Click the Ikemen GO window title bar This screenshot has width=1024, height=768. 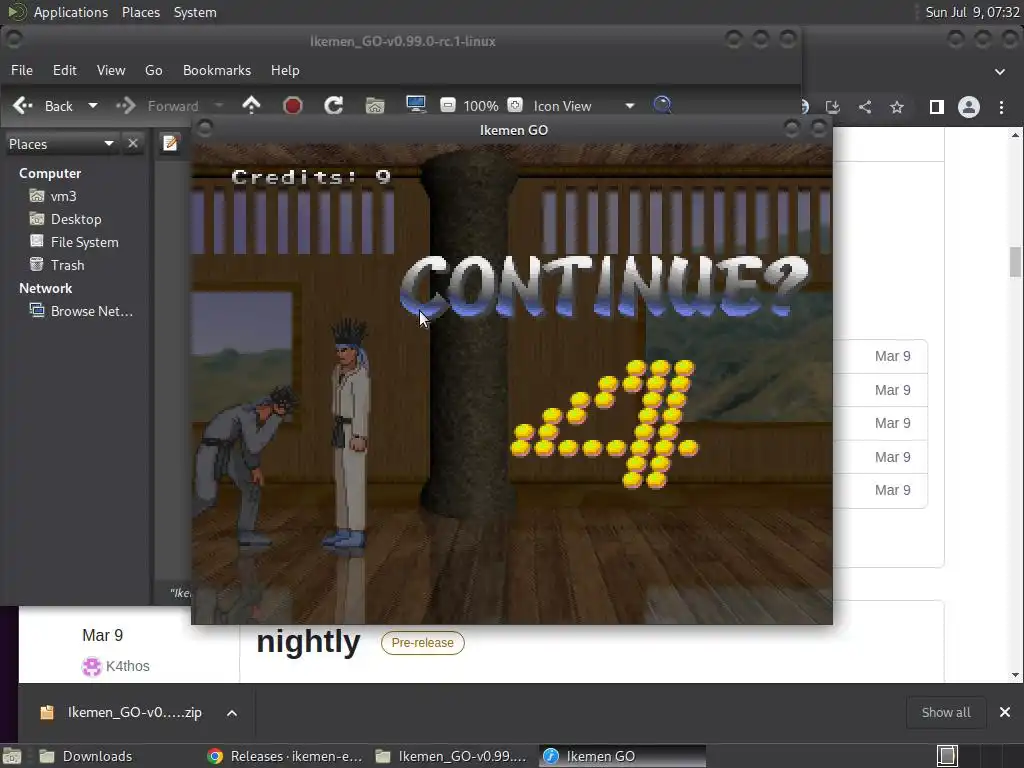(514, 130)
